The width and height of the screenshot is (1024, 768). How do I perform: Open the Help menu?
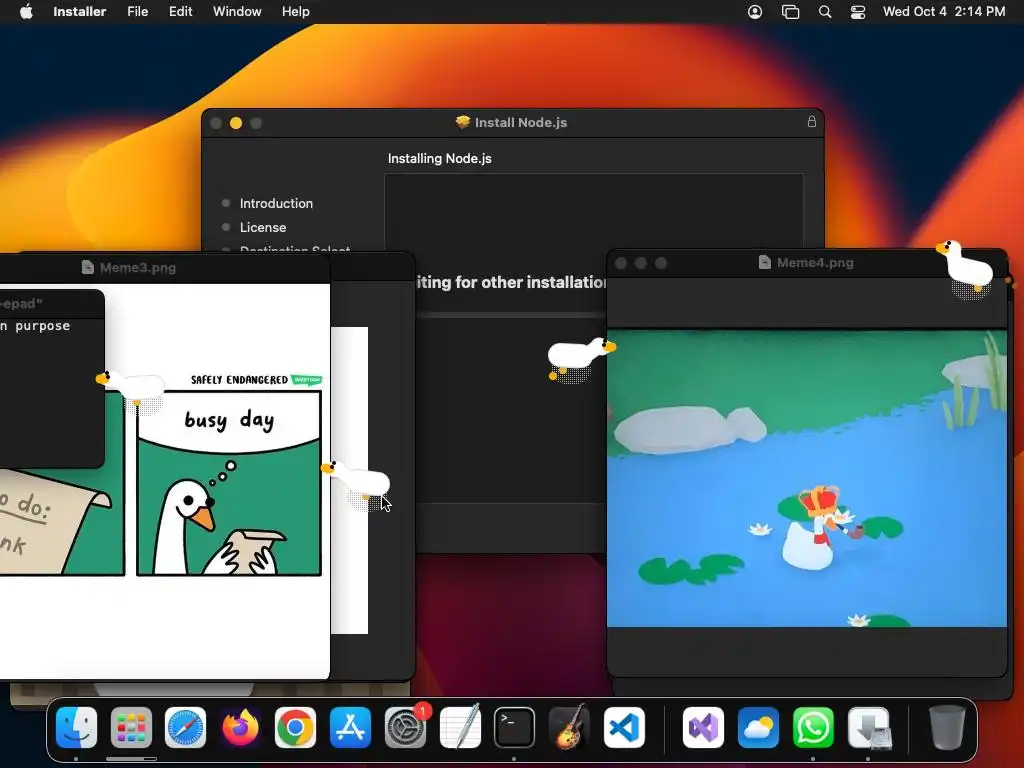[295, 12]
